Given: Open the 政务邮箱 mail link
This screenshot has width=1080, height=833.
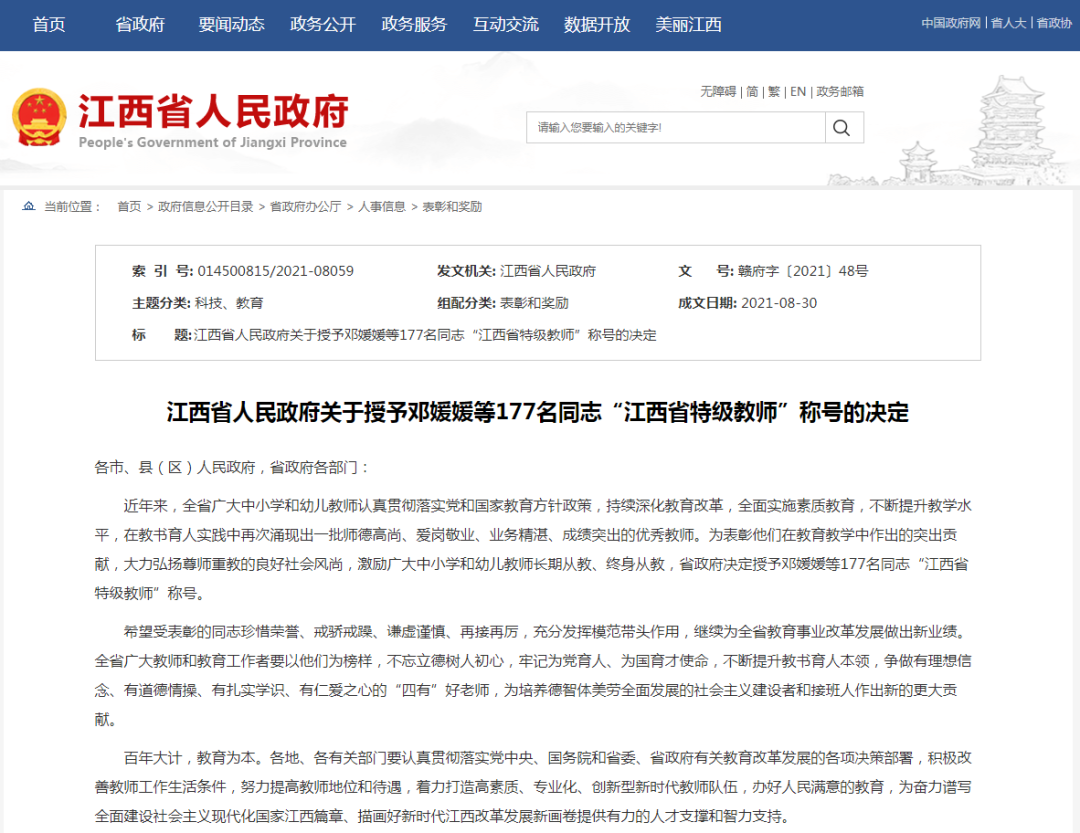Looking at the screenshot, I should coord(840,92).
